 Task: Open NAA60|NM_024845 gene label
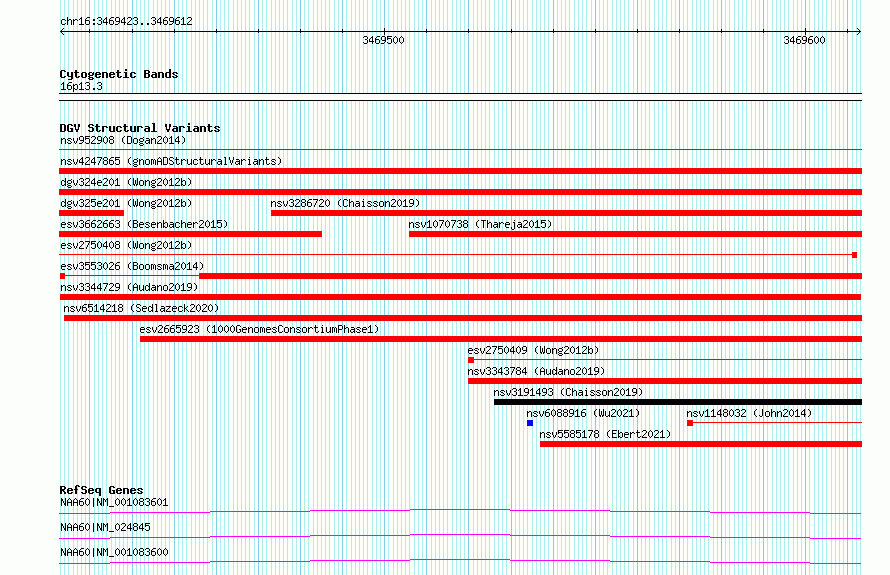(105, 527)
